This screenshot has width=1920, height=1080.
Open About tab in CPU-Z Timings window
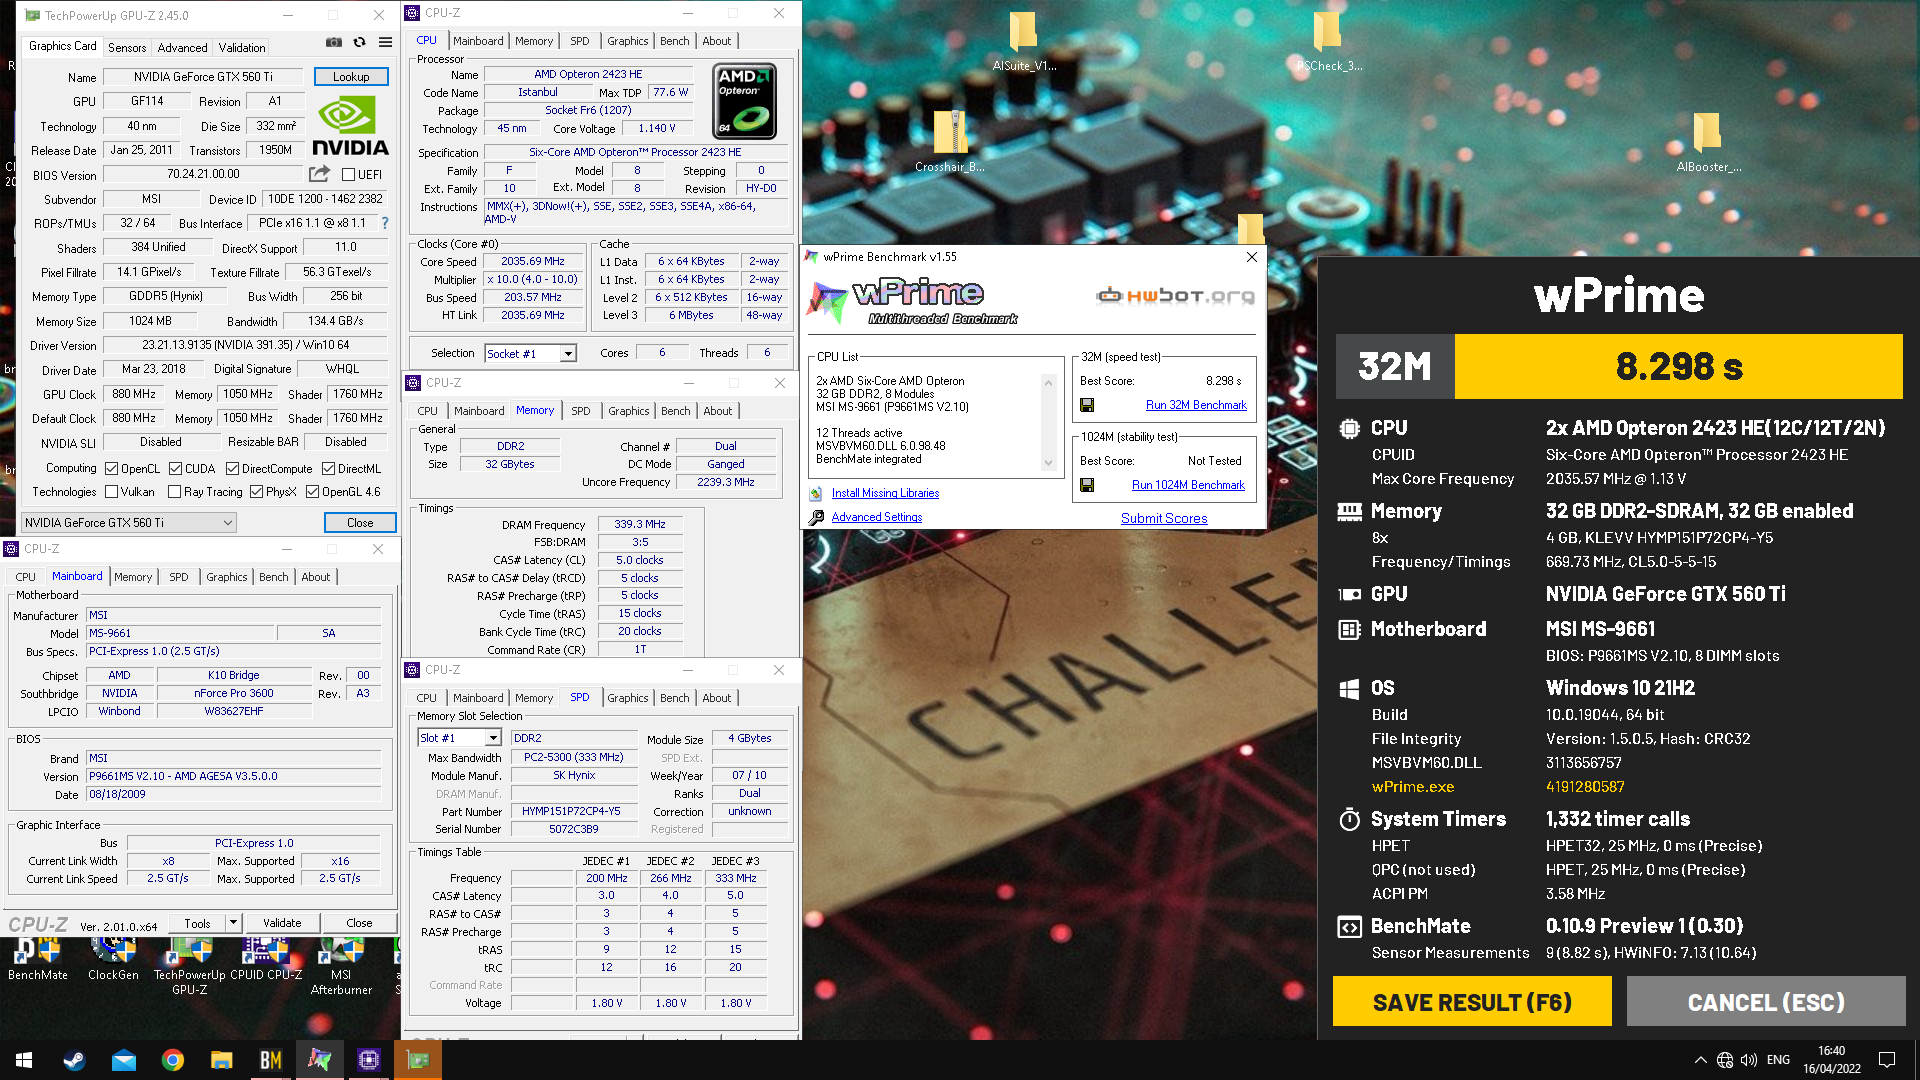coord(717,411)
